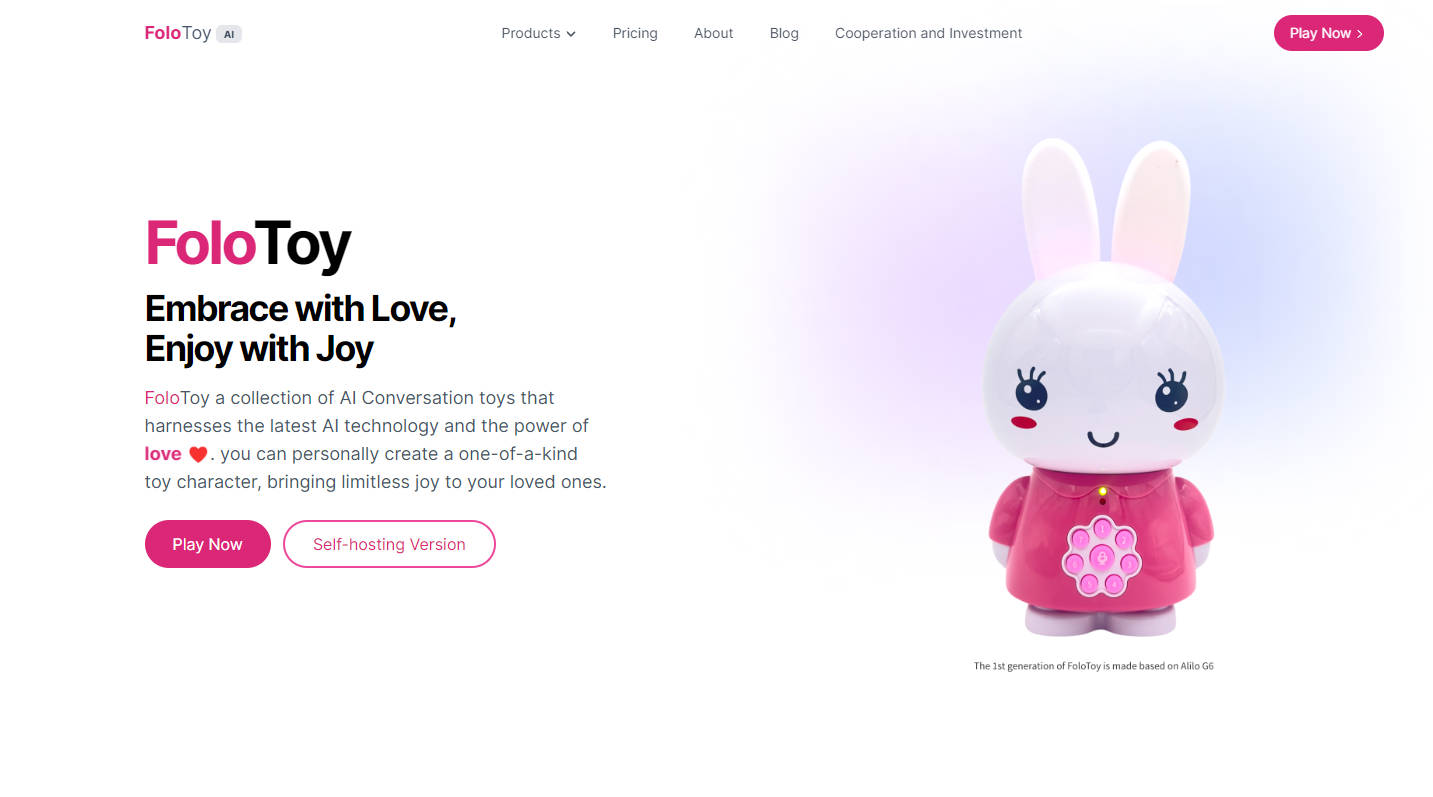The height and width of the screenshot is (797, 1433).
Task: Click the microphone button on toy's chest
Action: coord(1101,557)
